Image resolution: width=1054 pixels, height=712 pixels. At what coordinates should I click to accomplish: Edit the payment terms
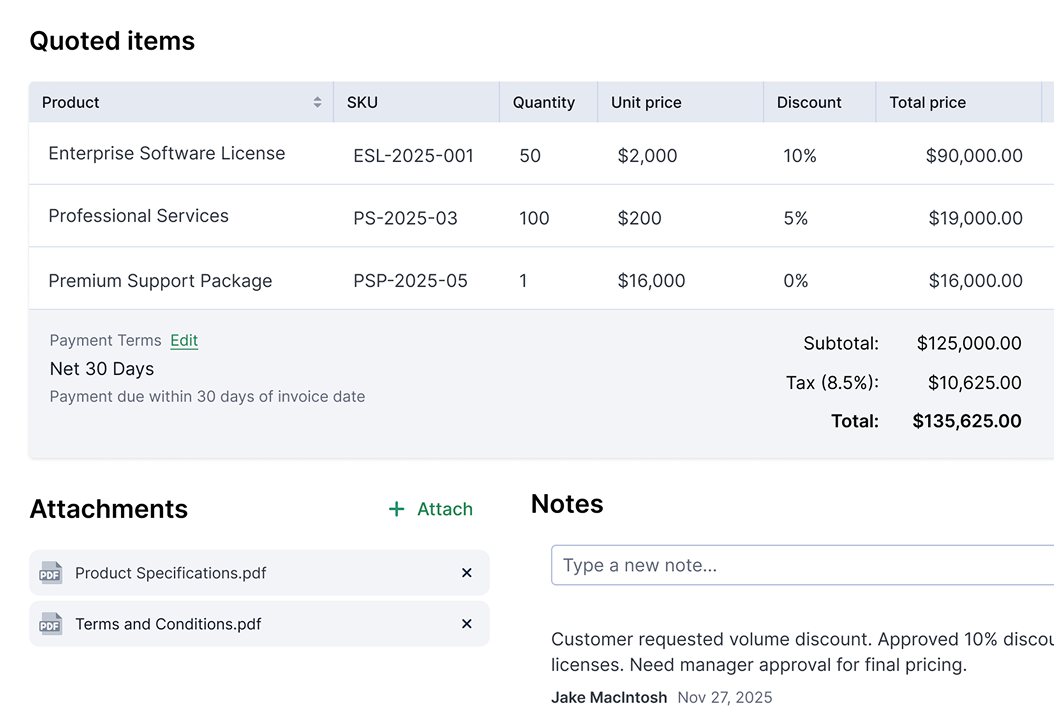click(x=184, y=340)
